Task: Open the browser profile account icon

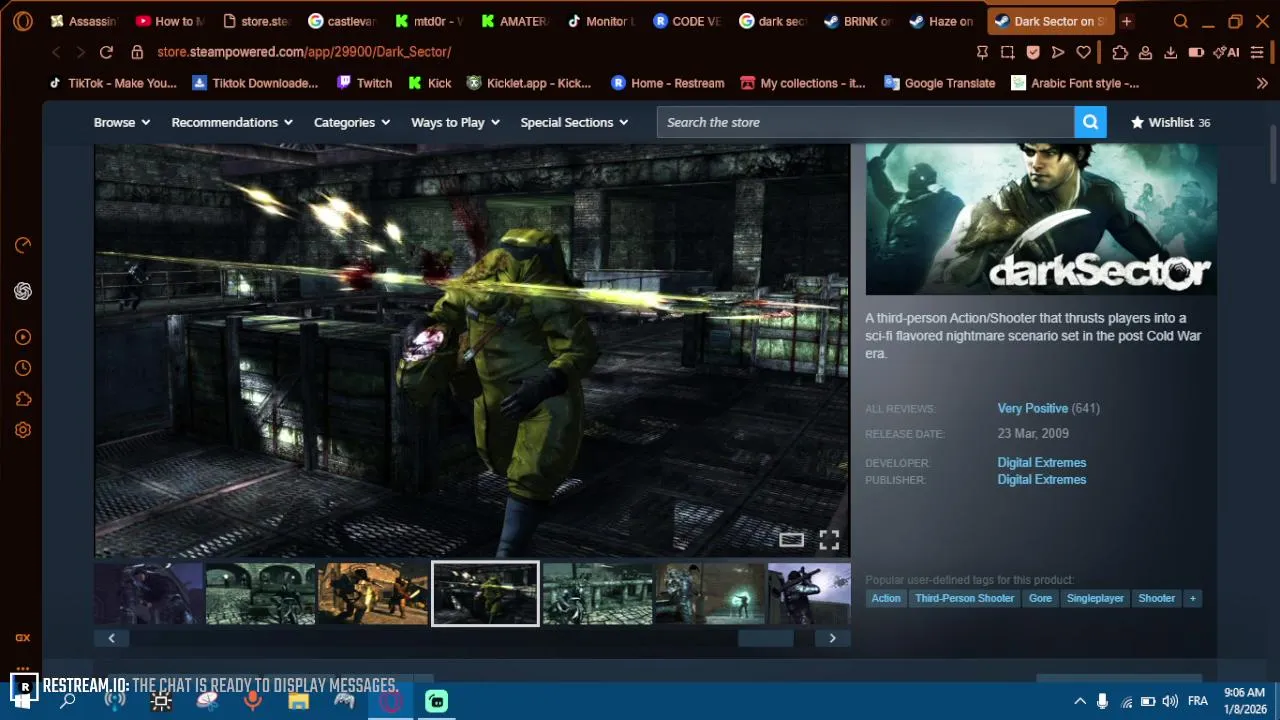Action: click(x=1145, y=52)
